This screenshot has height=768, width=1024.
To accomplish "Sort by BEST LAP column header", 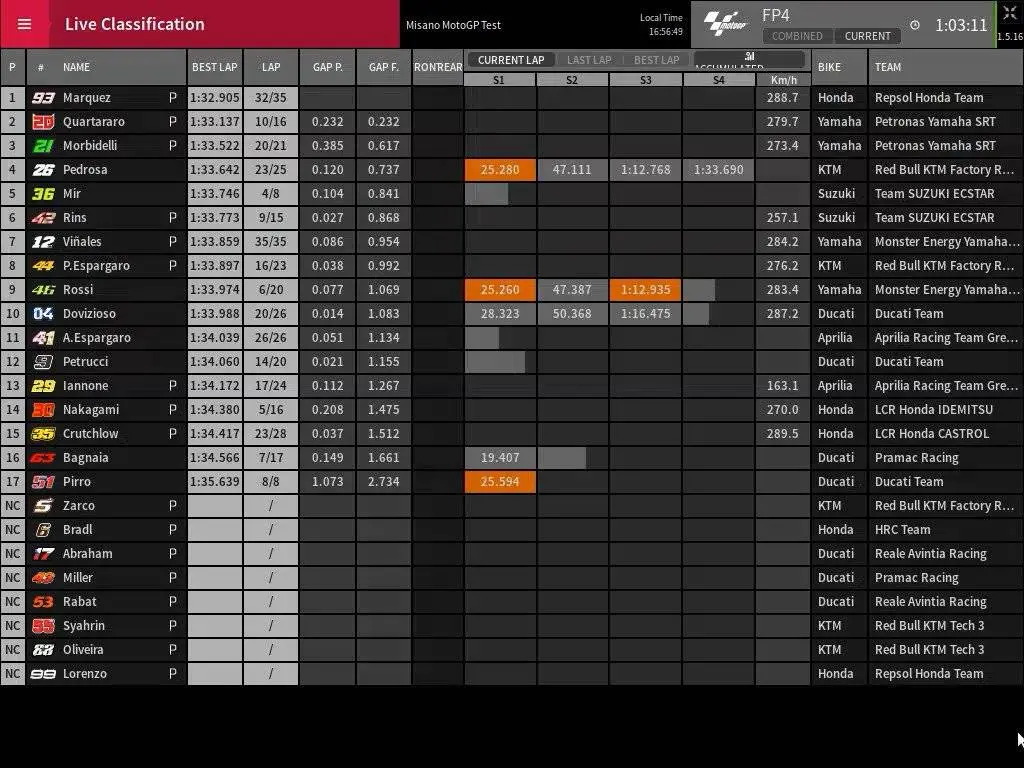I will 214,67.
